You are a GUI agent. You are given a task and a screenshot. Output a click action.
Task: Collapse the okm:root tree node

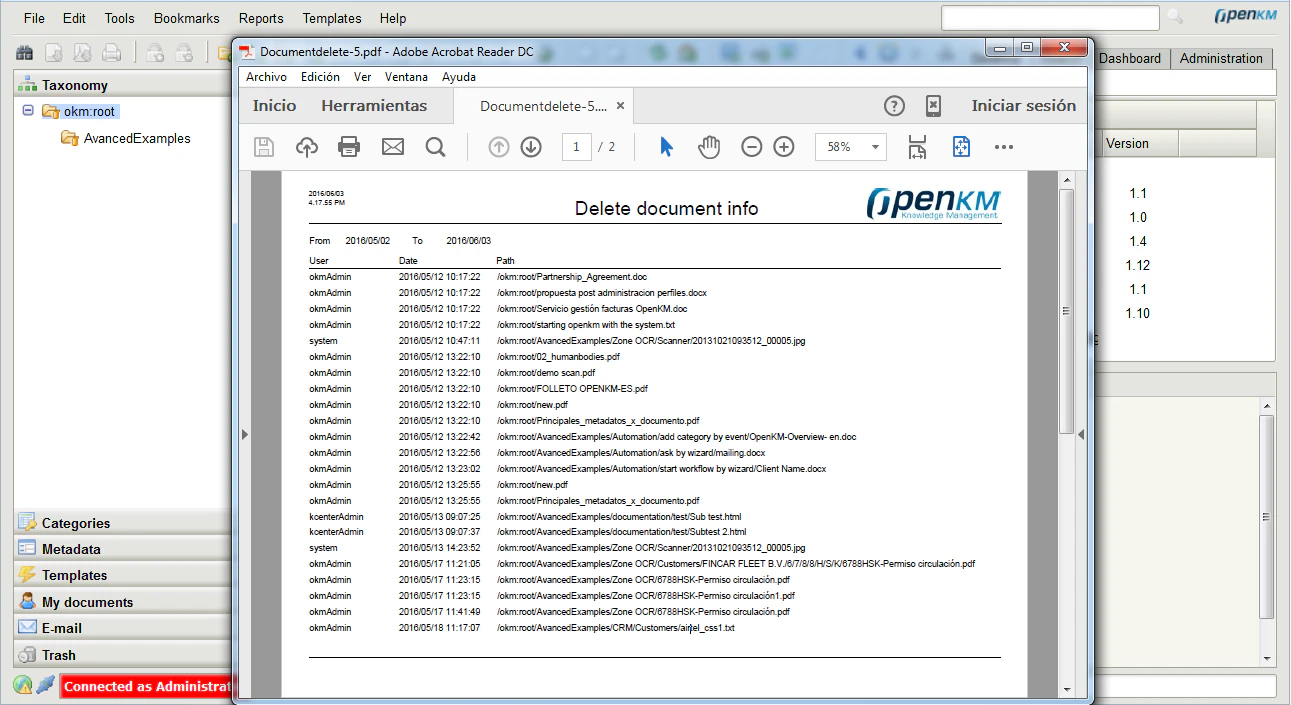coord(28,111)
